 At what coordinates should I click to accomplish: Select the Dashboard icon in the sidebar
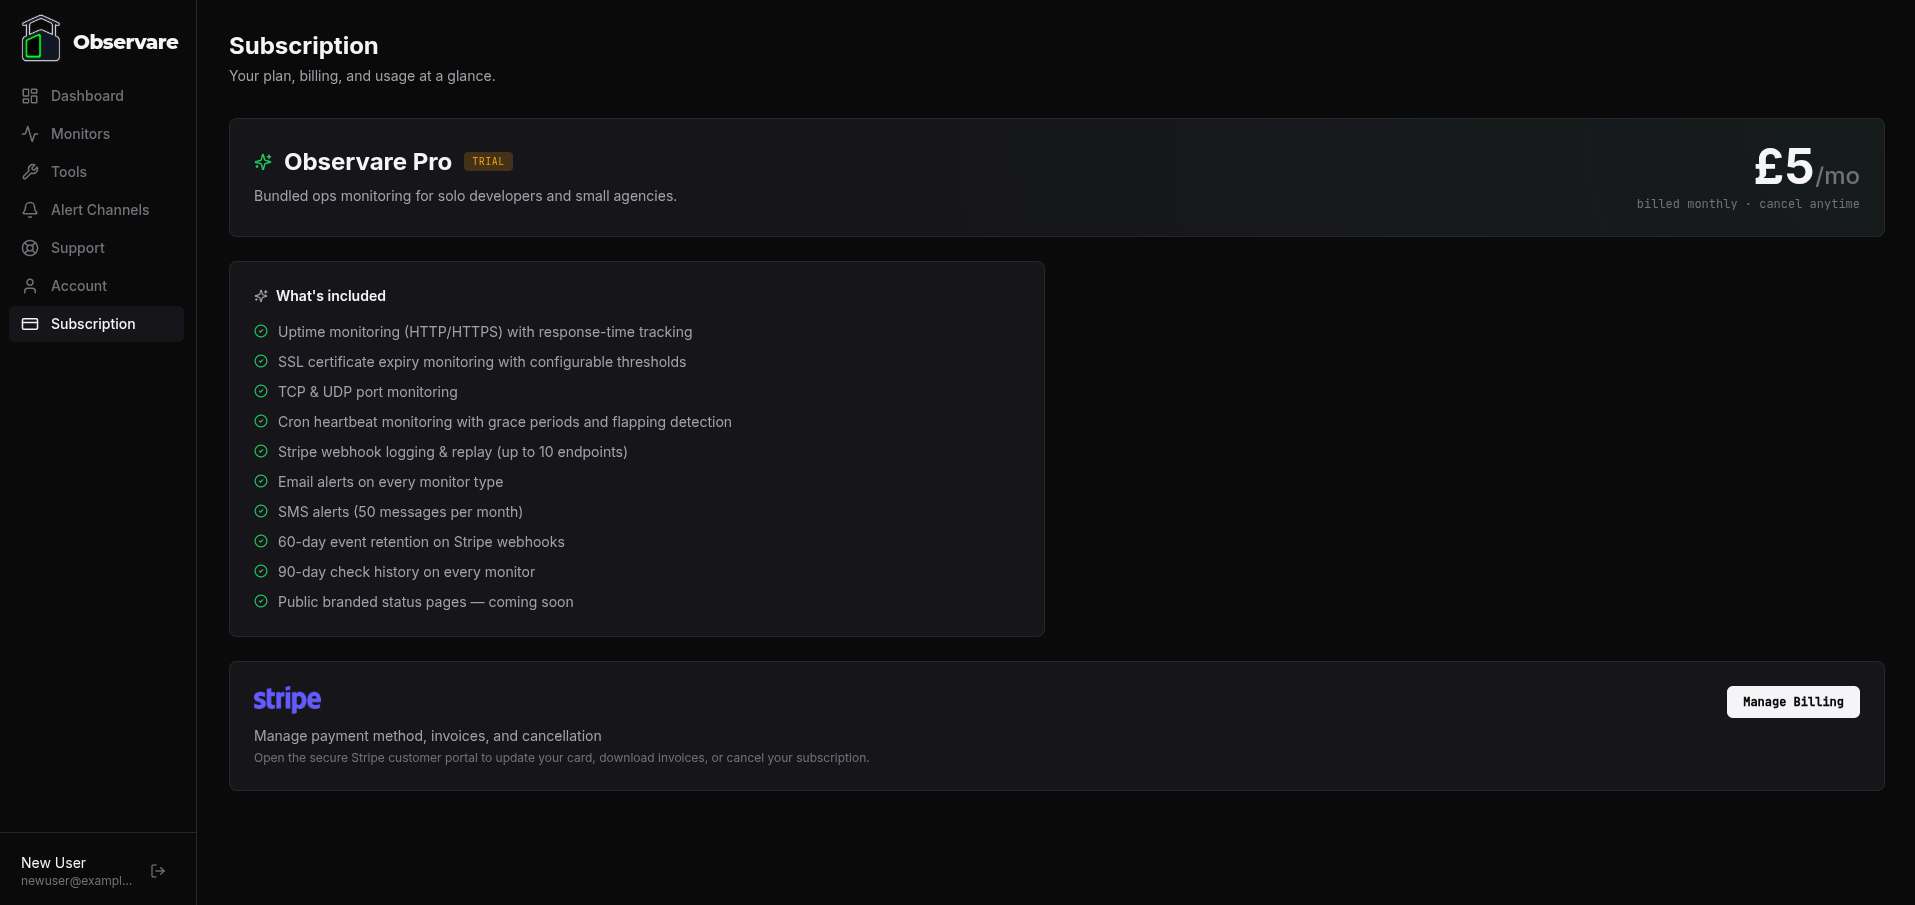[30, 95]
